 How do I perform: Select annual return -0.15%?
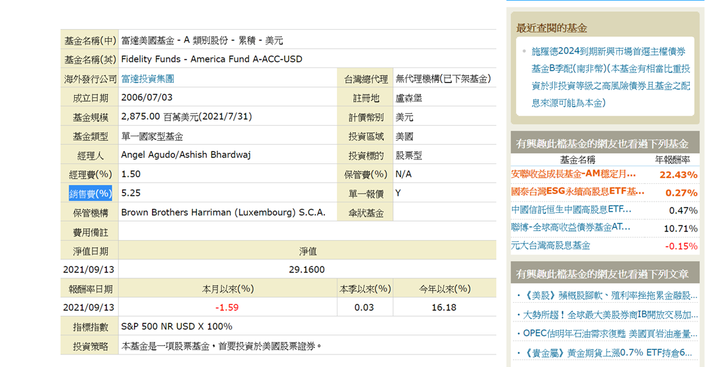click(x=681, y=246)
